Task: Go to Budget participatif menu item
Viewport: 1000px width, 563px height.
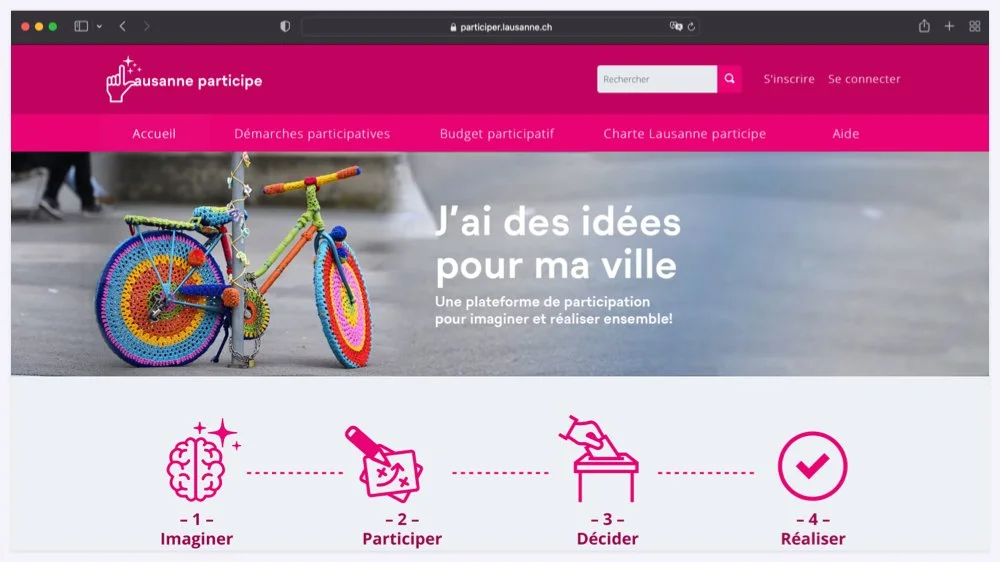Action: (x=497, y=134)
